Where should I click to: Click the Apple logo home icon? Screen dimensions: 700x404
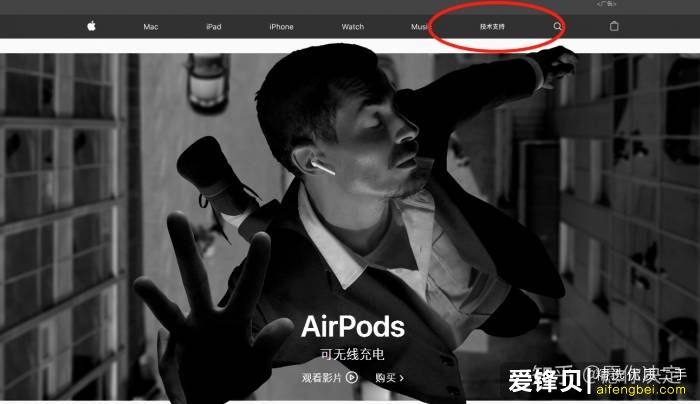tap(91, 26)
